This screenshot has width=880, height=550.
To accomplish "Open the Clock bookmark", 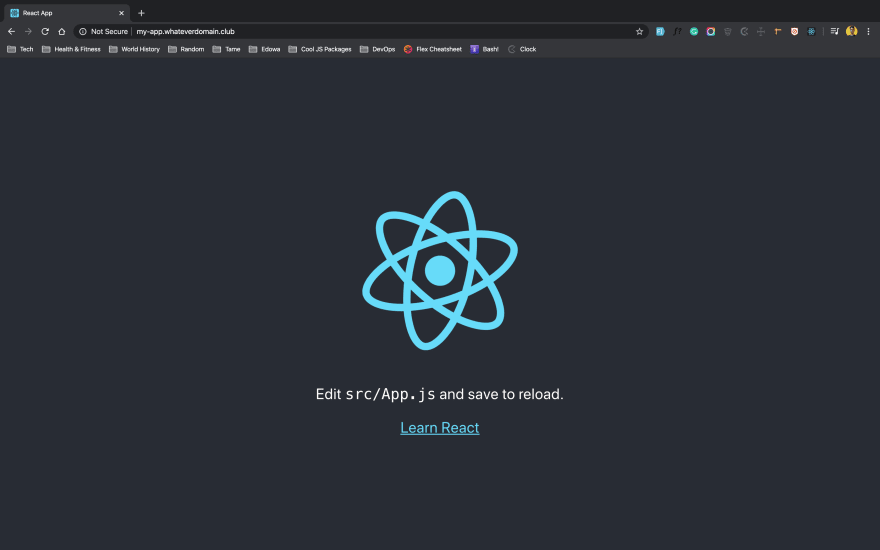I will coord(522,49).
